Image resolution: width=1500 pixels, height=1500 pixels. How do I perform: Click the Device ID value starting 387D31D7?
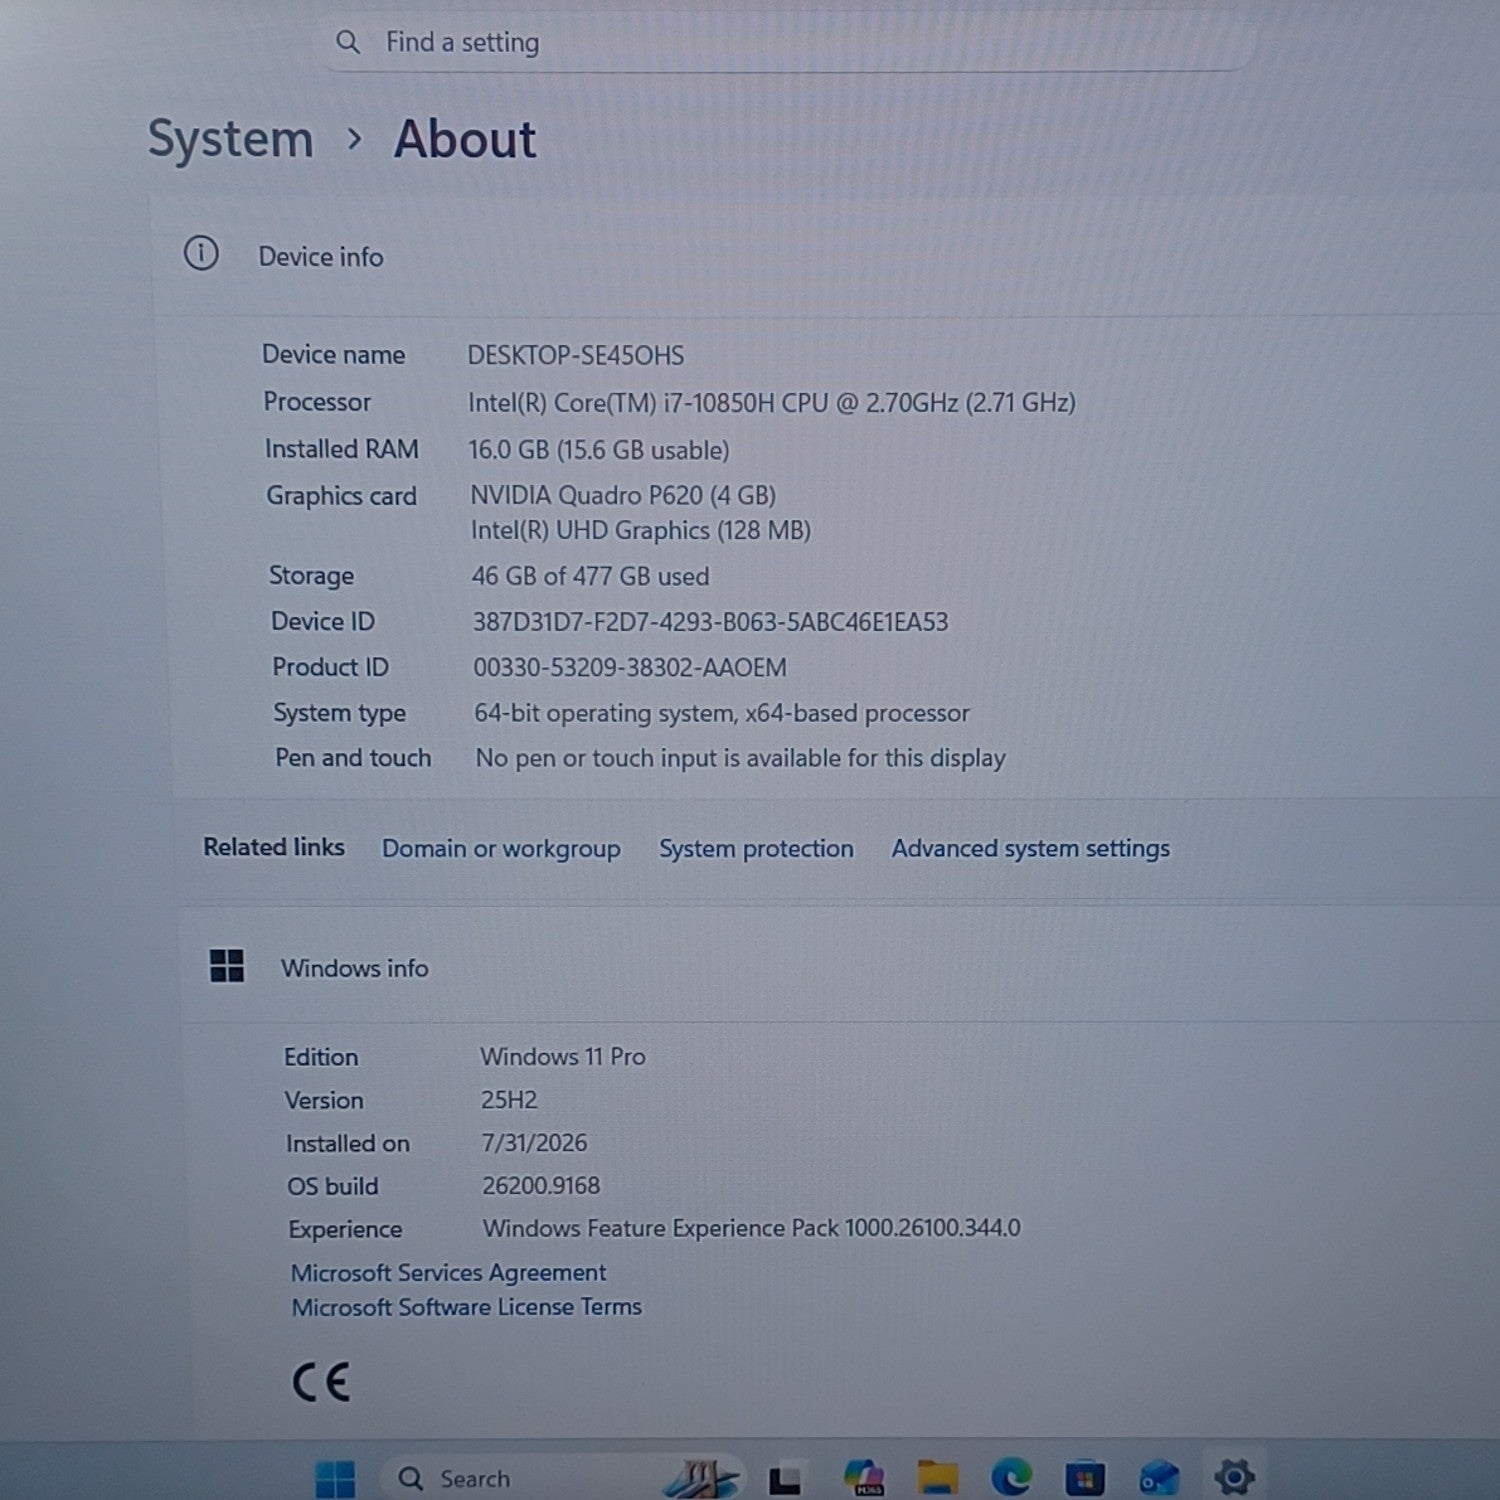coord(710,622)
